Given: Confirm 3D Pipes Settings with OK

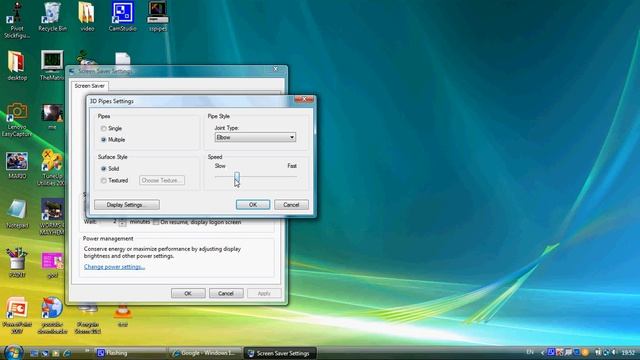Looking at the screenshot, I should tap(253, 205).
